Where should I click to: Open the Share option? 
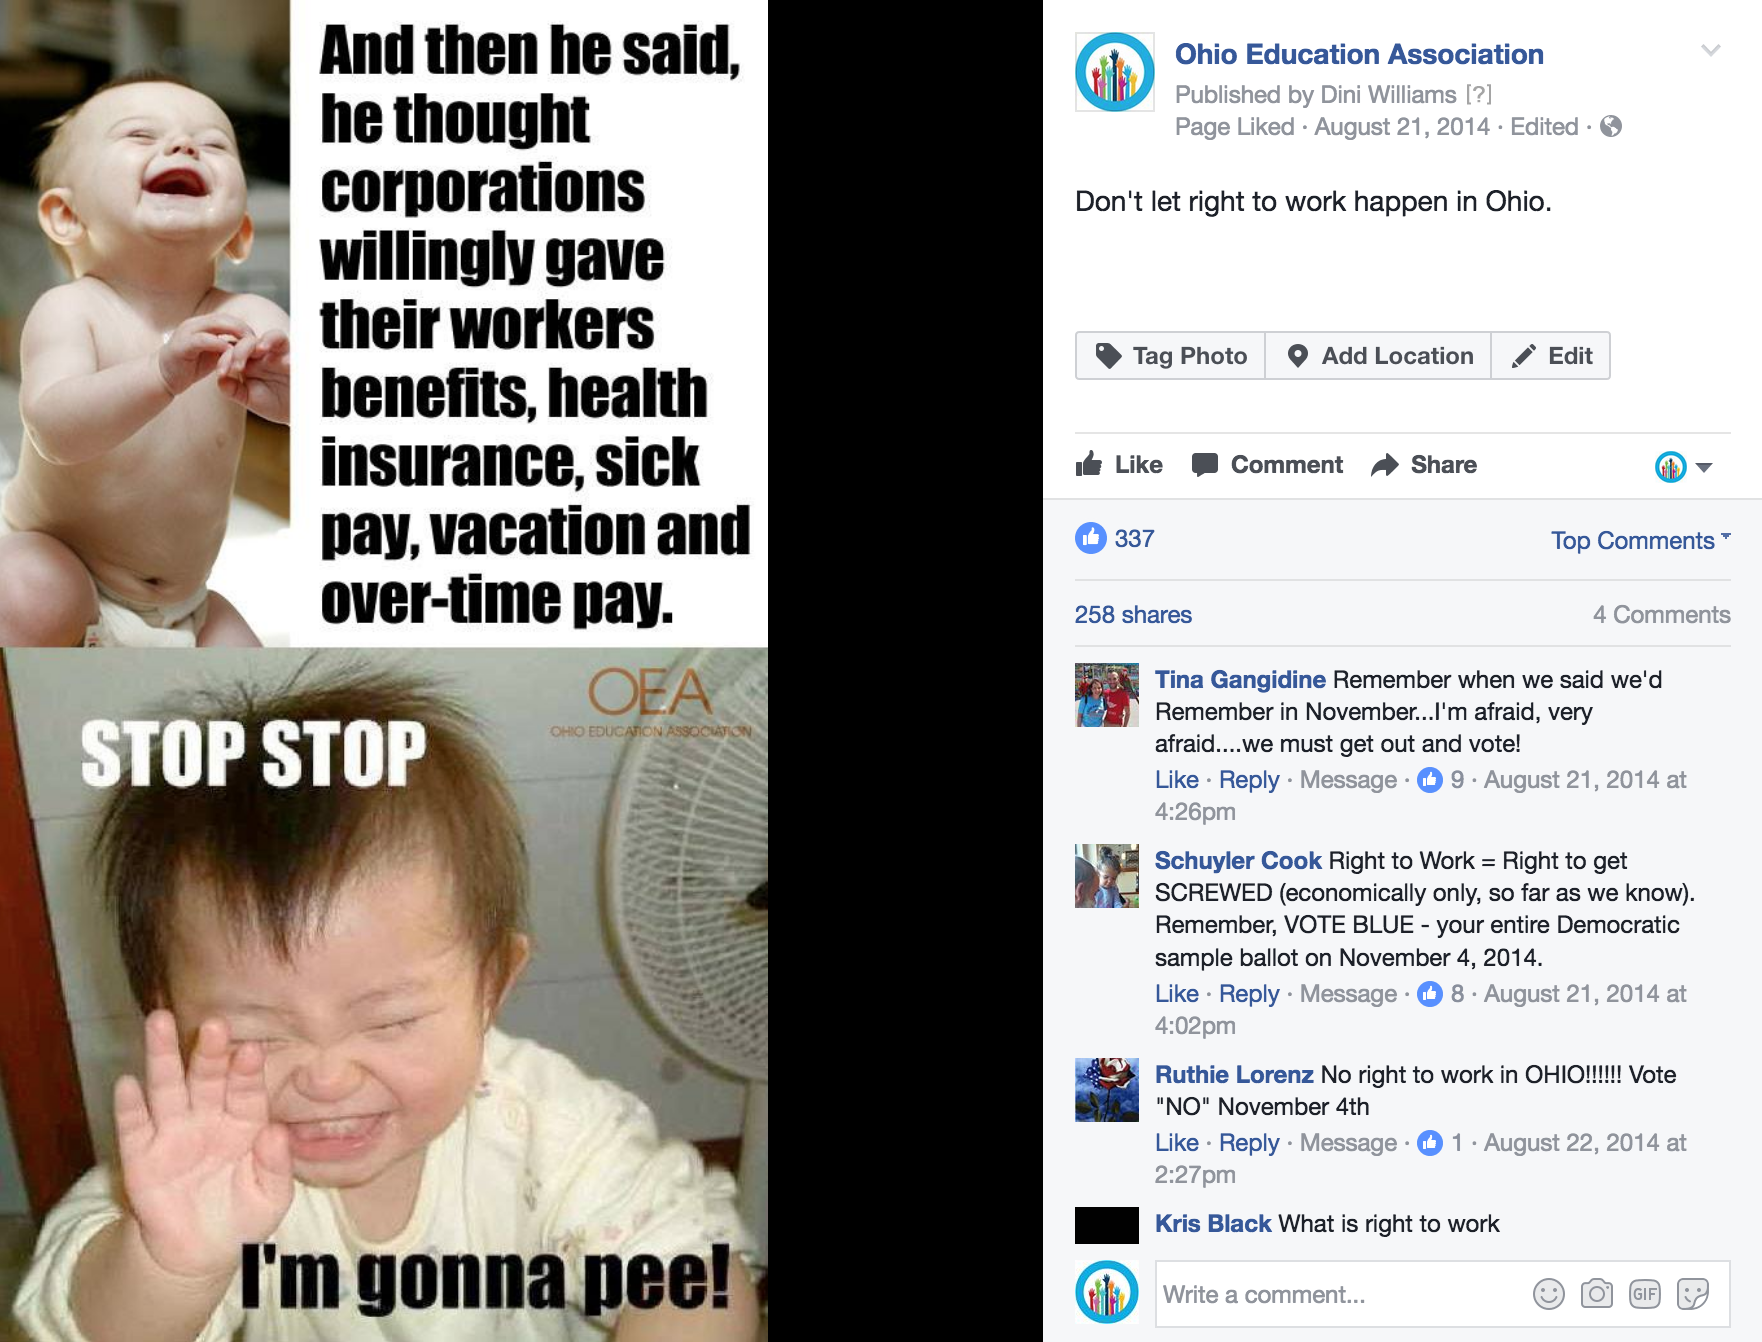click(1424, 464)
